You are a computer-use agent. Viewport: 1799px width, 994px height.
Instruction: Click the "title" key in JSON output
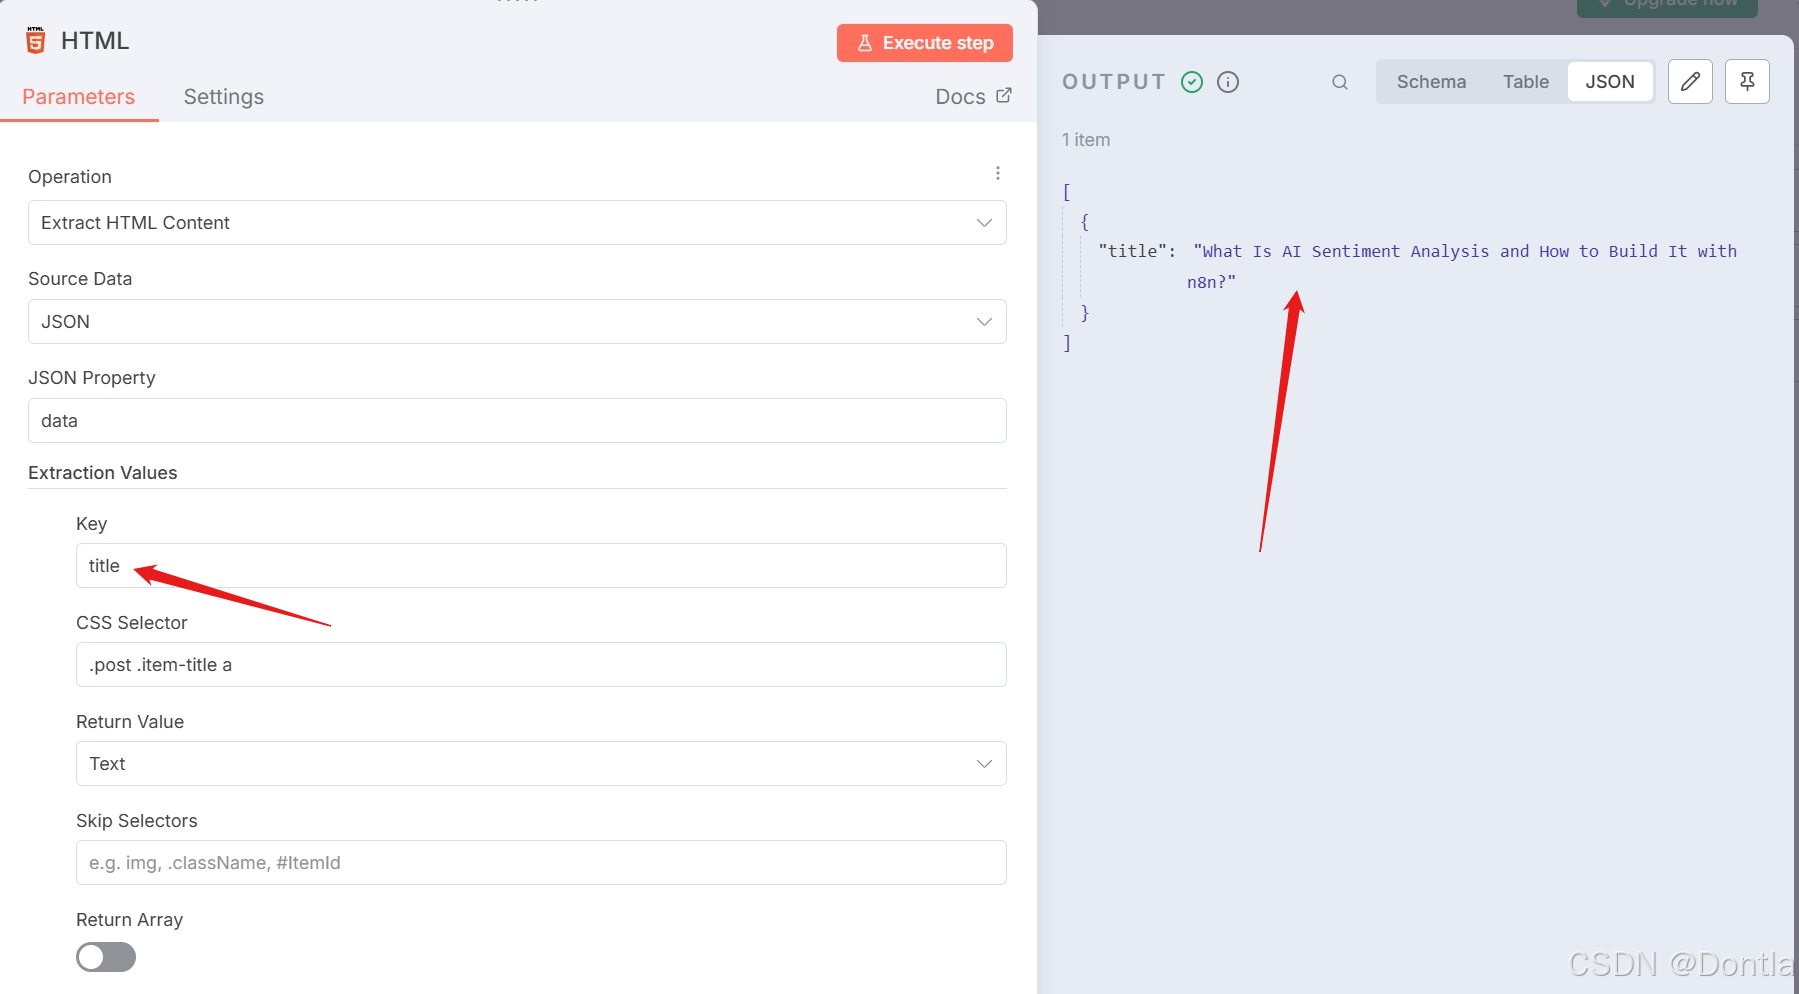point(1133,251)
